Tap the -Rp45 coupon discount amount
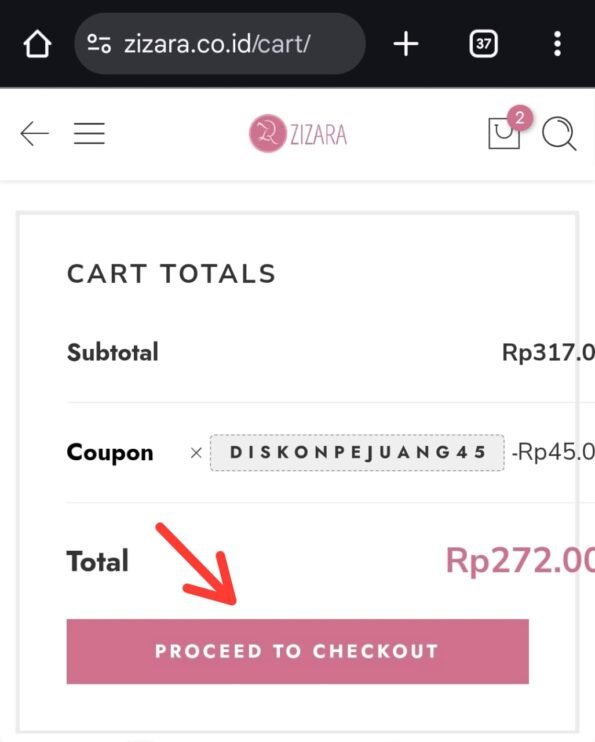 (x=553, y=452)
